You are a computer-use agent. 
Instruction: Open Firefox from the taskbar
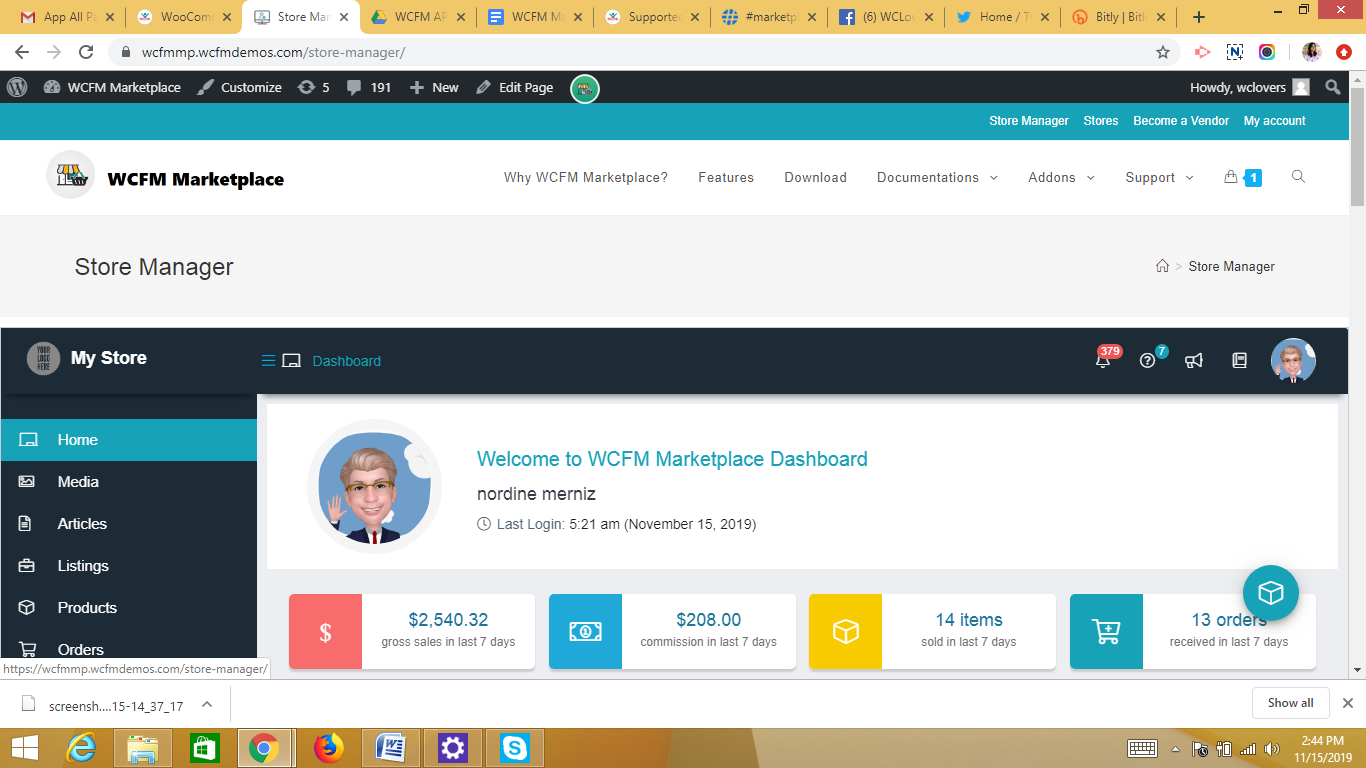tap(328, 748)
